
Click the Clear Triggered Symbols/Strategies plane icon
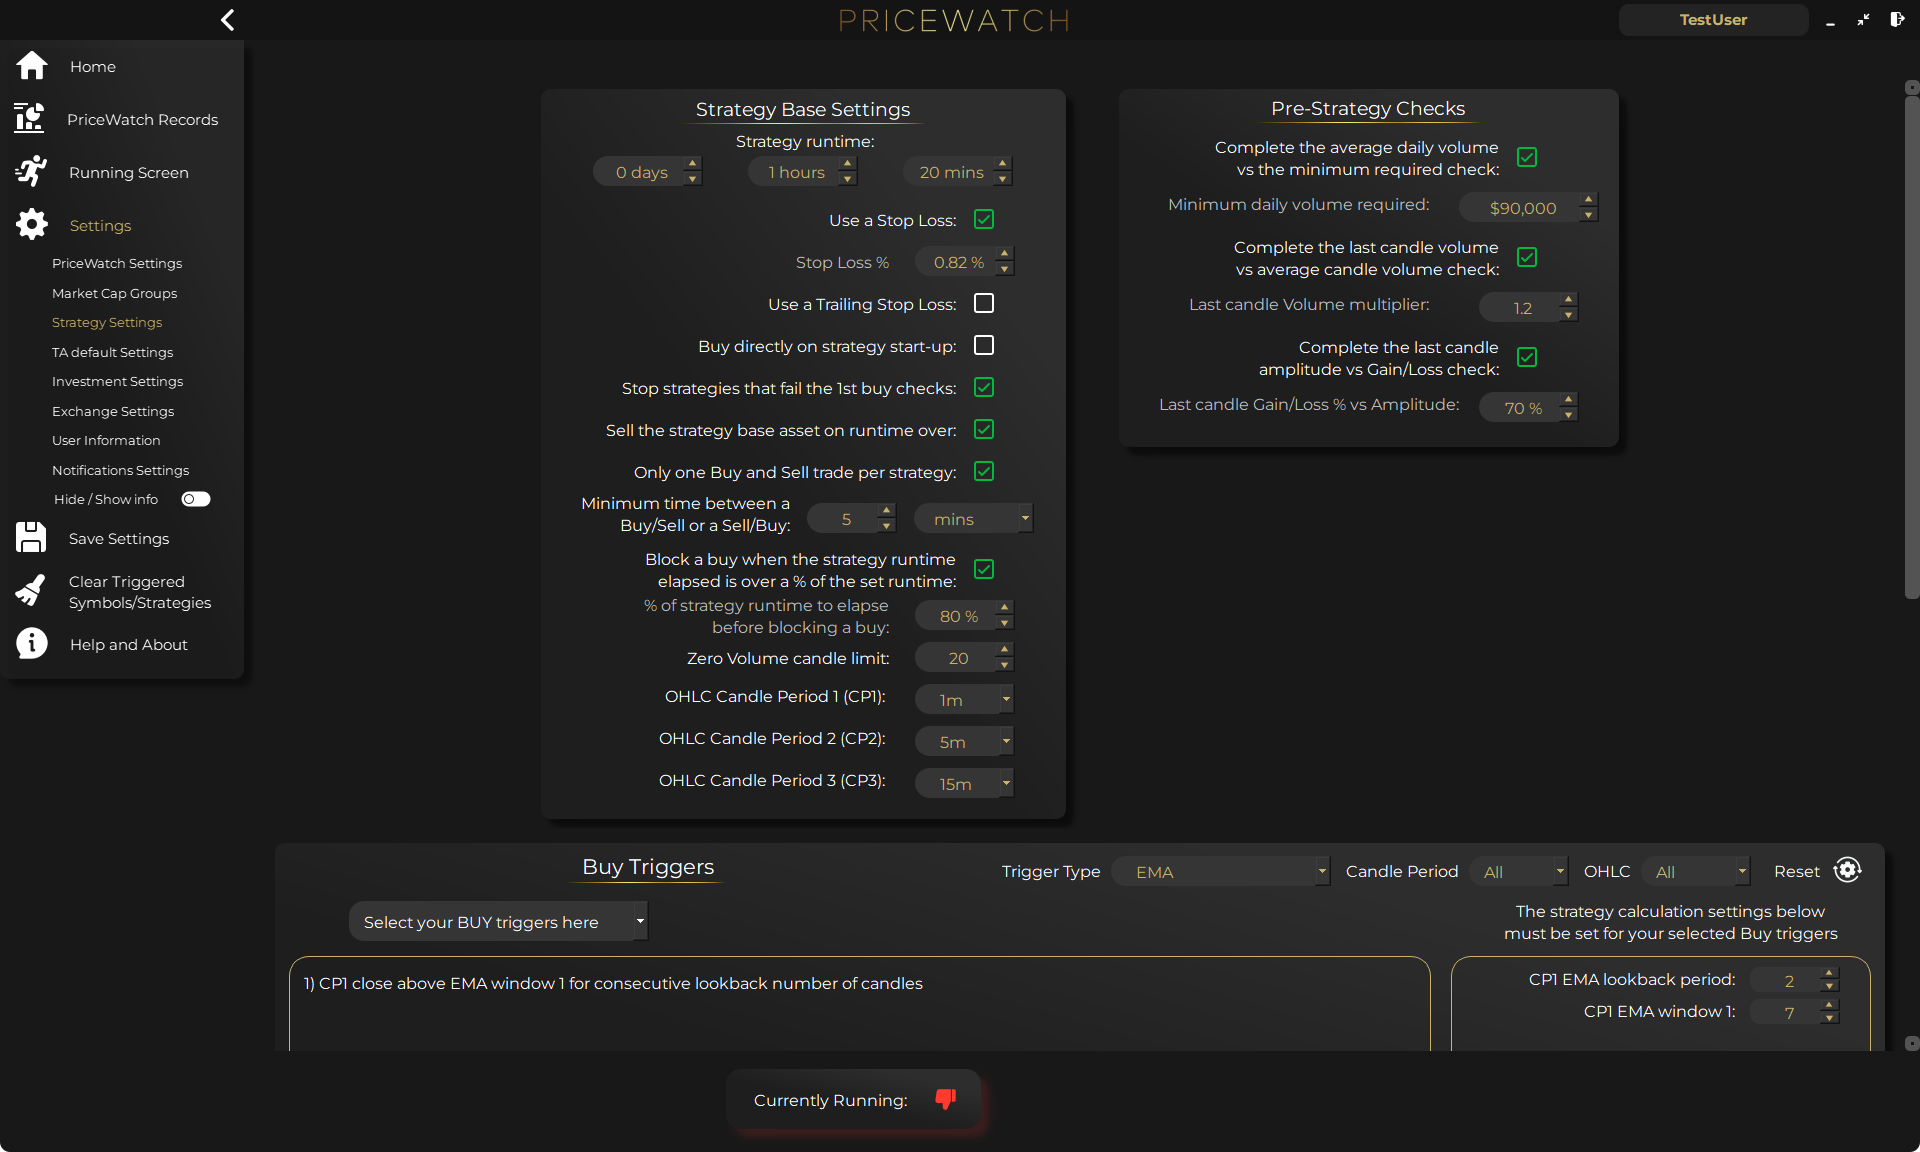tap(31, 590)
